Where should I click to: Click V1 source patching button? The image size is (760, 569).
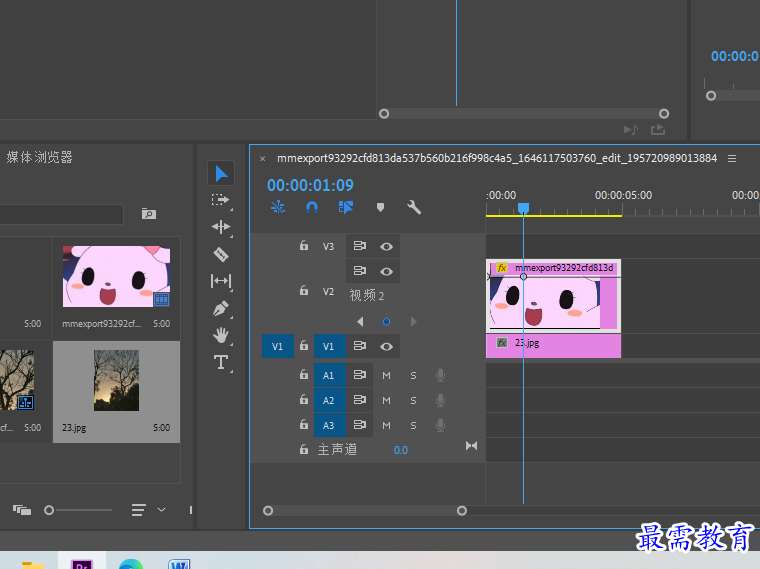pyautogui.click(x=278, y=346)
